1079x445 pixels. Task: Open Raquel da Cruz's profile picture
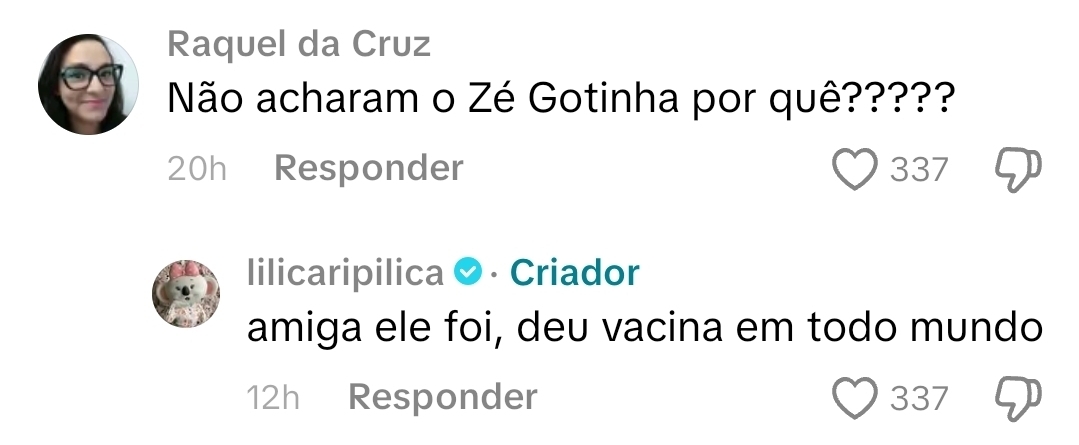tap(88, 85)
